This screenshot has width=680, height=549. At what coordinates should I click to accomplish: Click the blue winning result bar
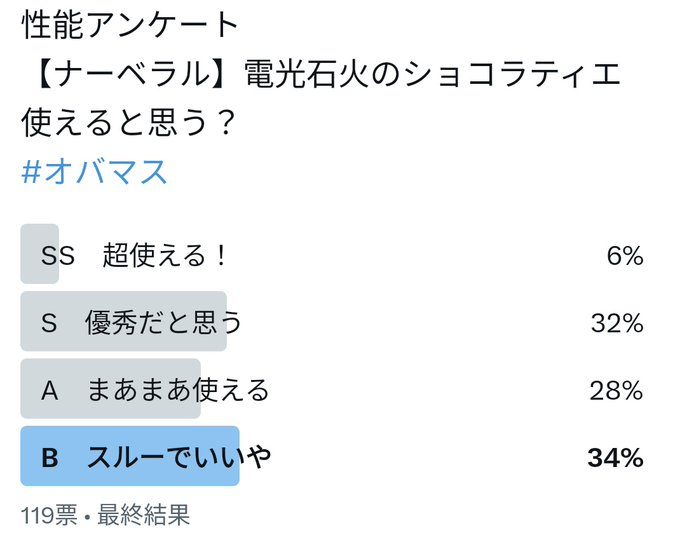pyautogui.click(x=130, y=456)
